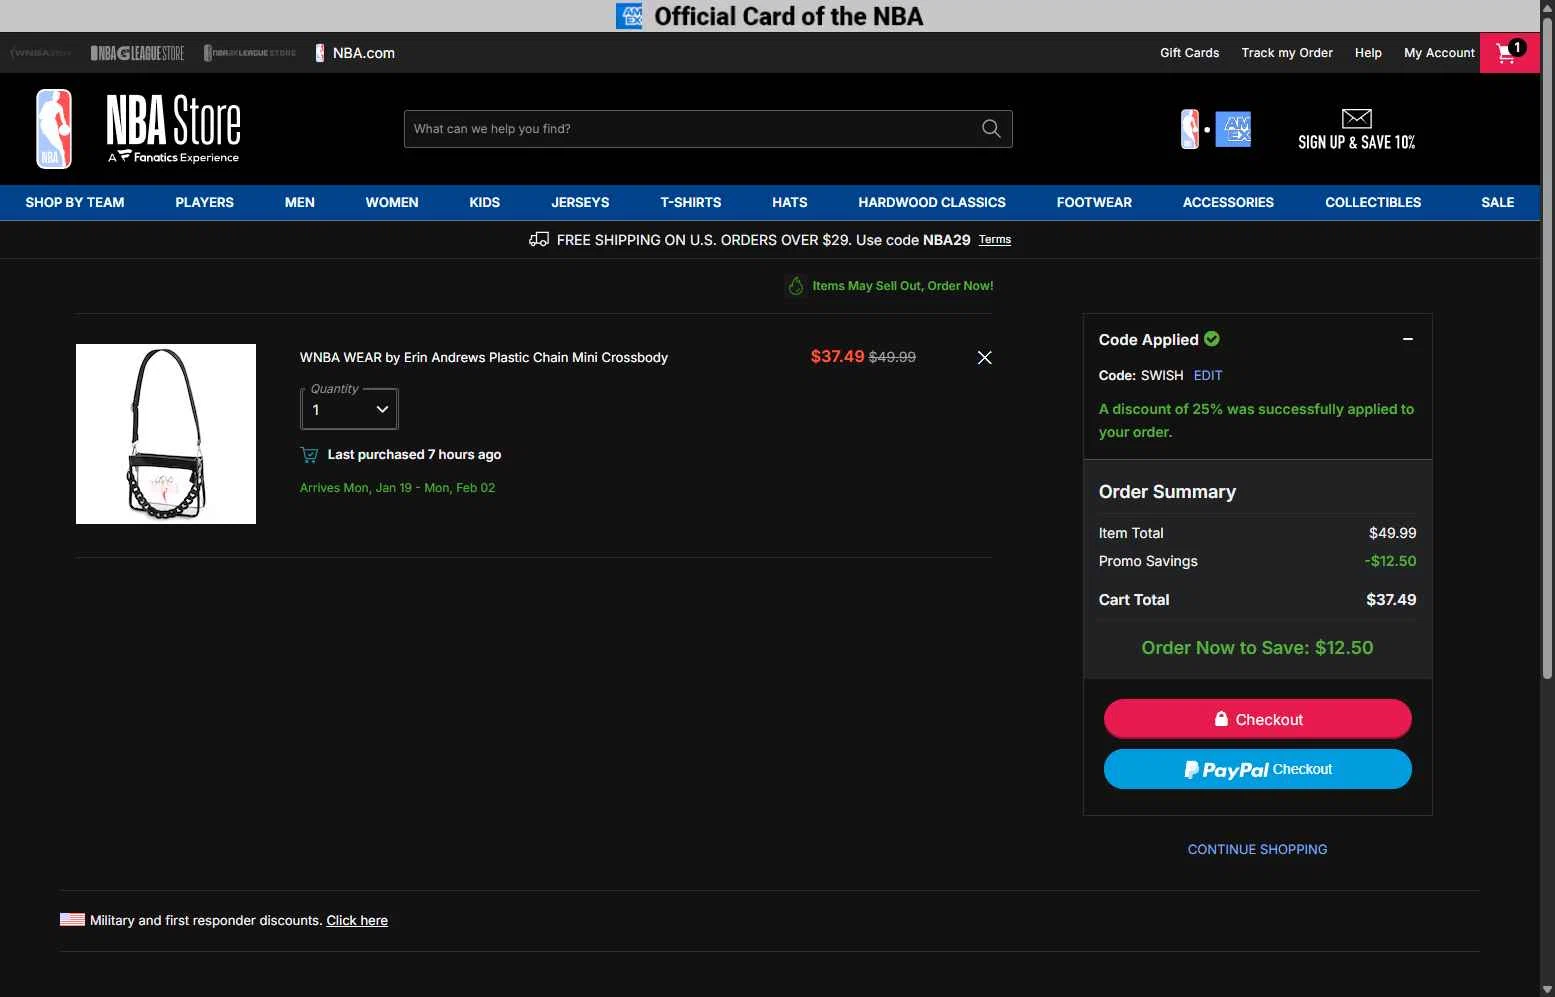Click the product title WNBA WEAR crossbody
Image resolution: width=1555 pixels, height=997 pixels.
[484, 357]
